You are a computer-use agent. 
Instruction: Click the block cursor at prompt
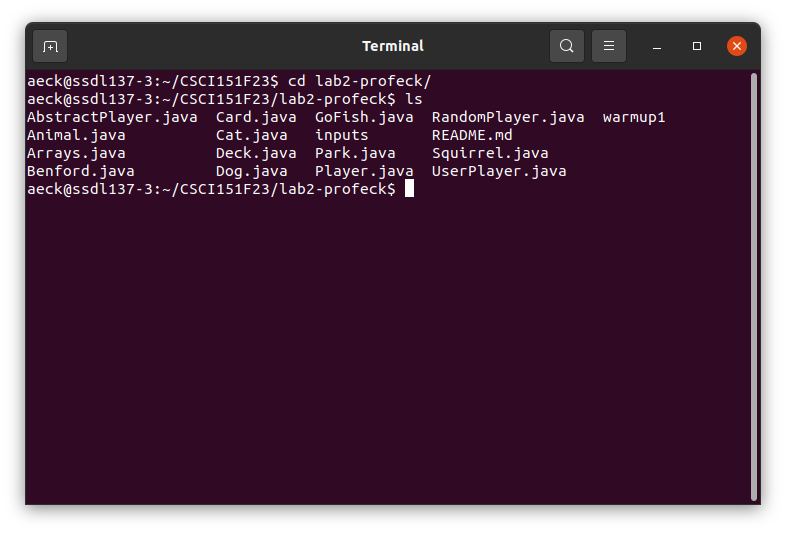(x=410, y=189)
